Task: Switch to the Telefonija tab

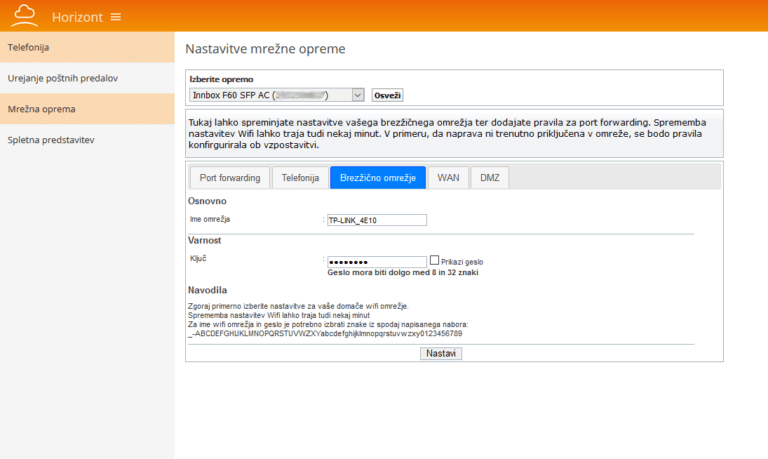Action: pos(300,178)
